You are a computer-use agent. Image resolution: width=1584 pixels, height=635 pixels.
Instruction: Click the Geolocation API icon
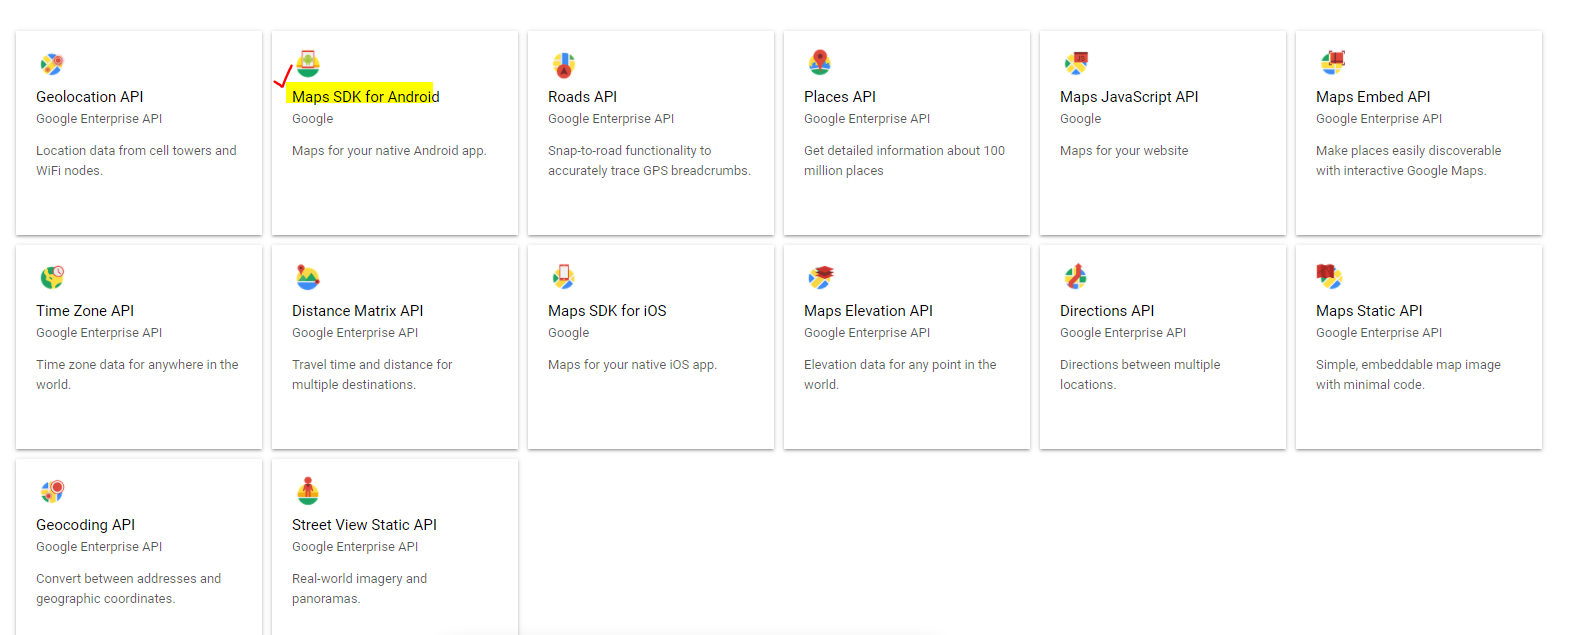pyautogui.click(x=52, y=64)
